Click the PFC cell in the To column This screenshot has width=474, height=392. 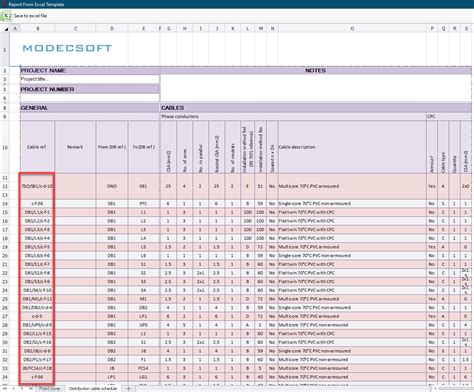pyautogui.click(x=144, y=204)
